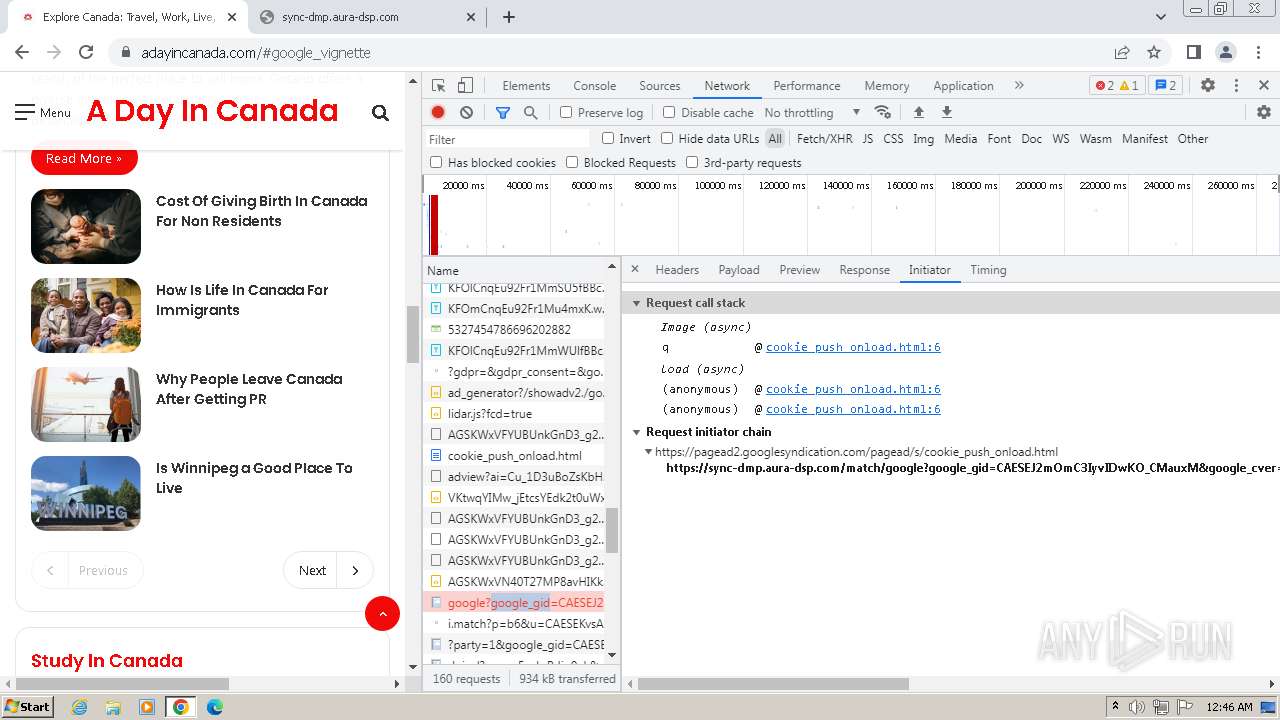Click the initiator pane horizontal scrollbar thumb

pyautogui.click(x=773, y=684)
